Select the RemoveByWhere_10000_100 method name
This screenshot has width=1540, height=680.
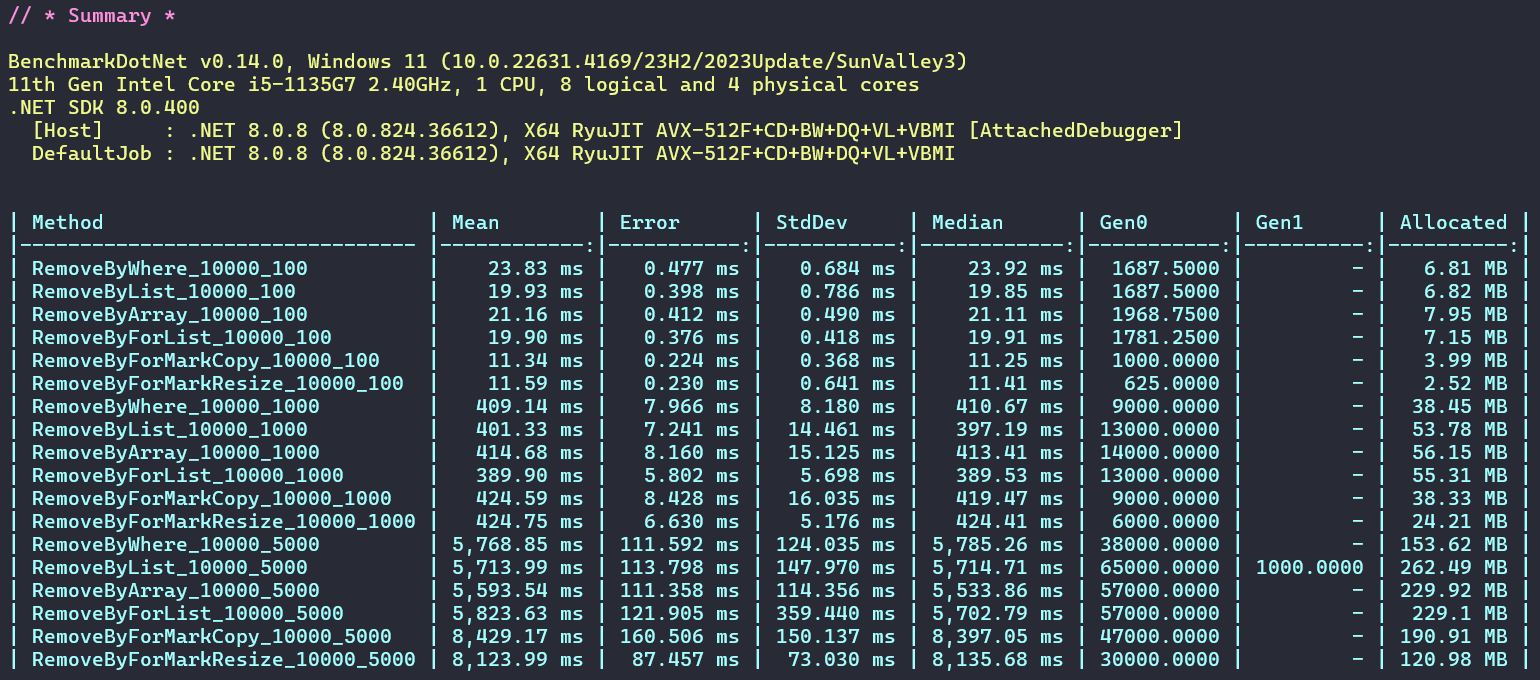click(169, 268)
